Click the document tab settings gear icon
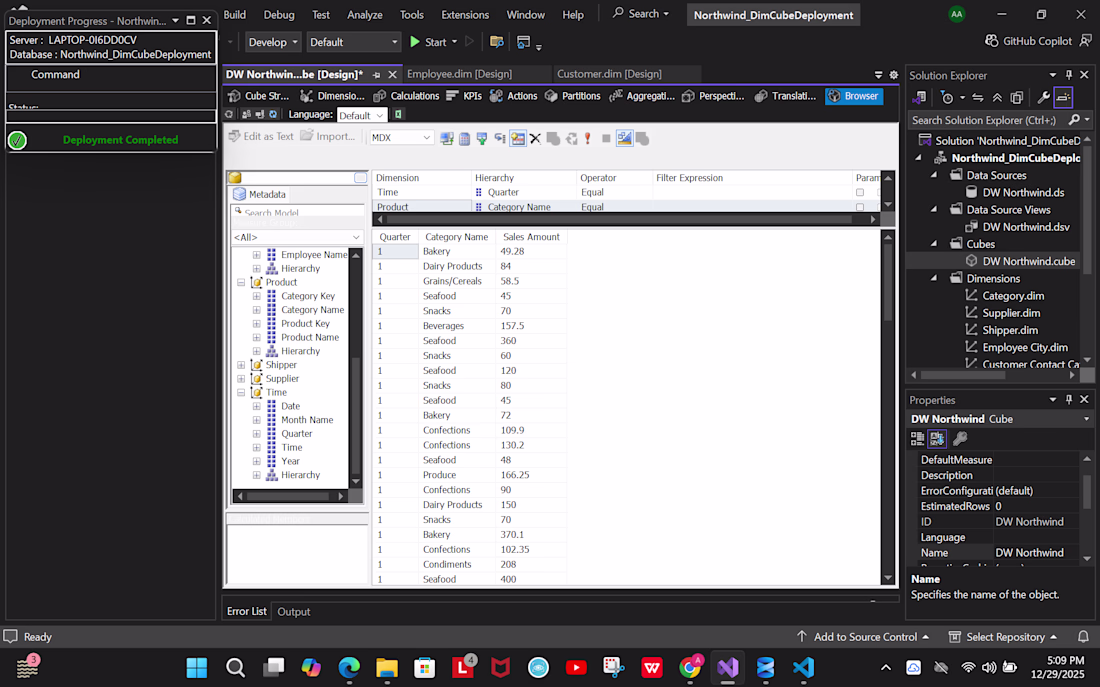Screen dimensions: 1100x687 893,74
